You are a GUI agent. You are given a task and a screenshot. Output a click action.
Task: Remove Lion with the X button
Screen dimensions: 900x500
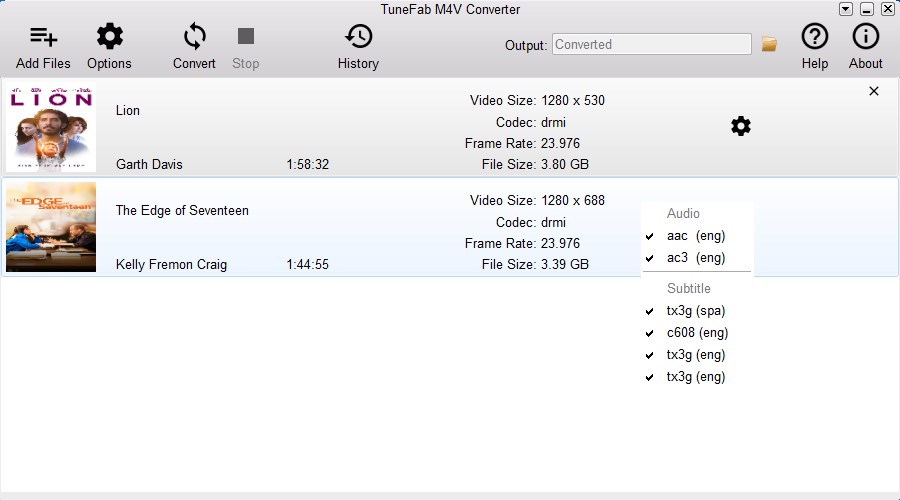click(x=874, y=91)
